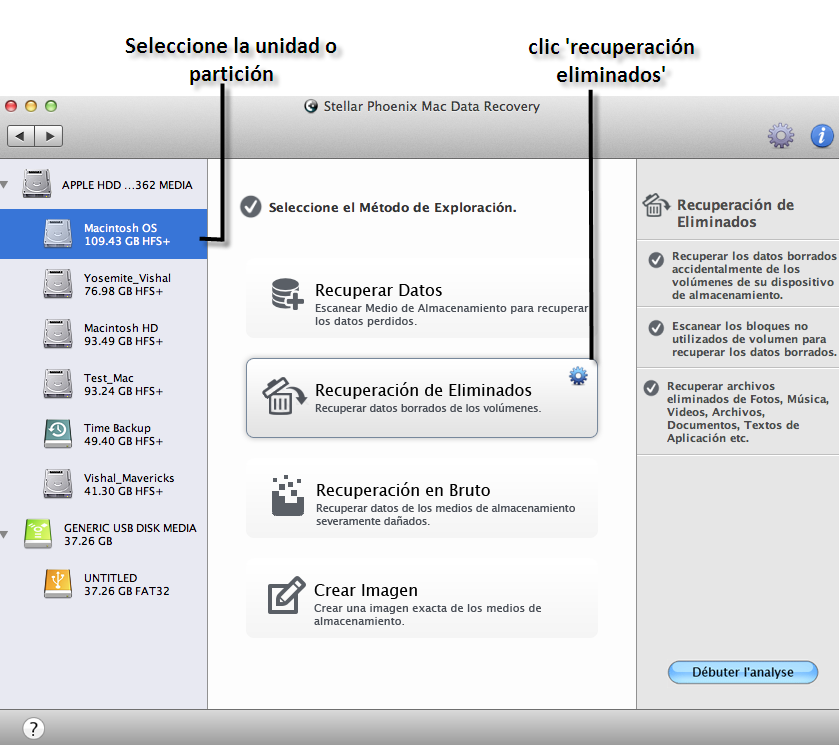Zoom window with green button
Viewport: 839px width, 745px height.
coord(51,106)
